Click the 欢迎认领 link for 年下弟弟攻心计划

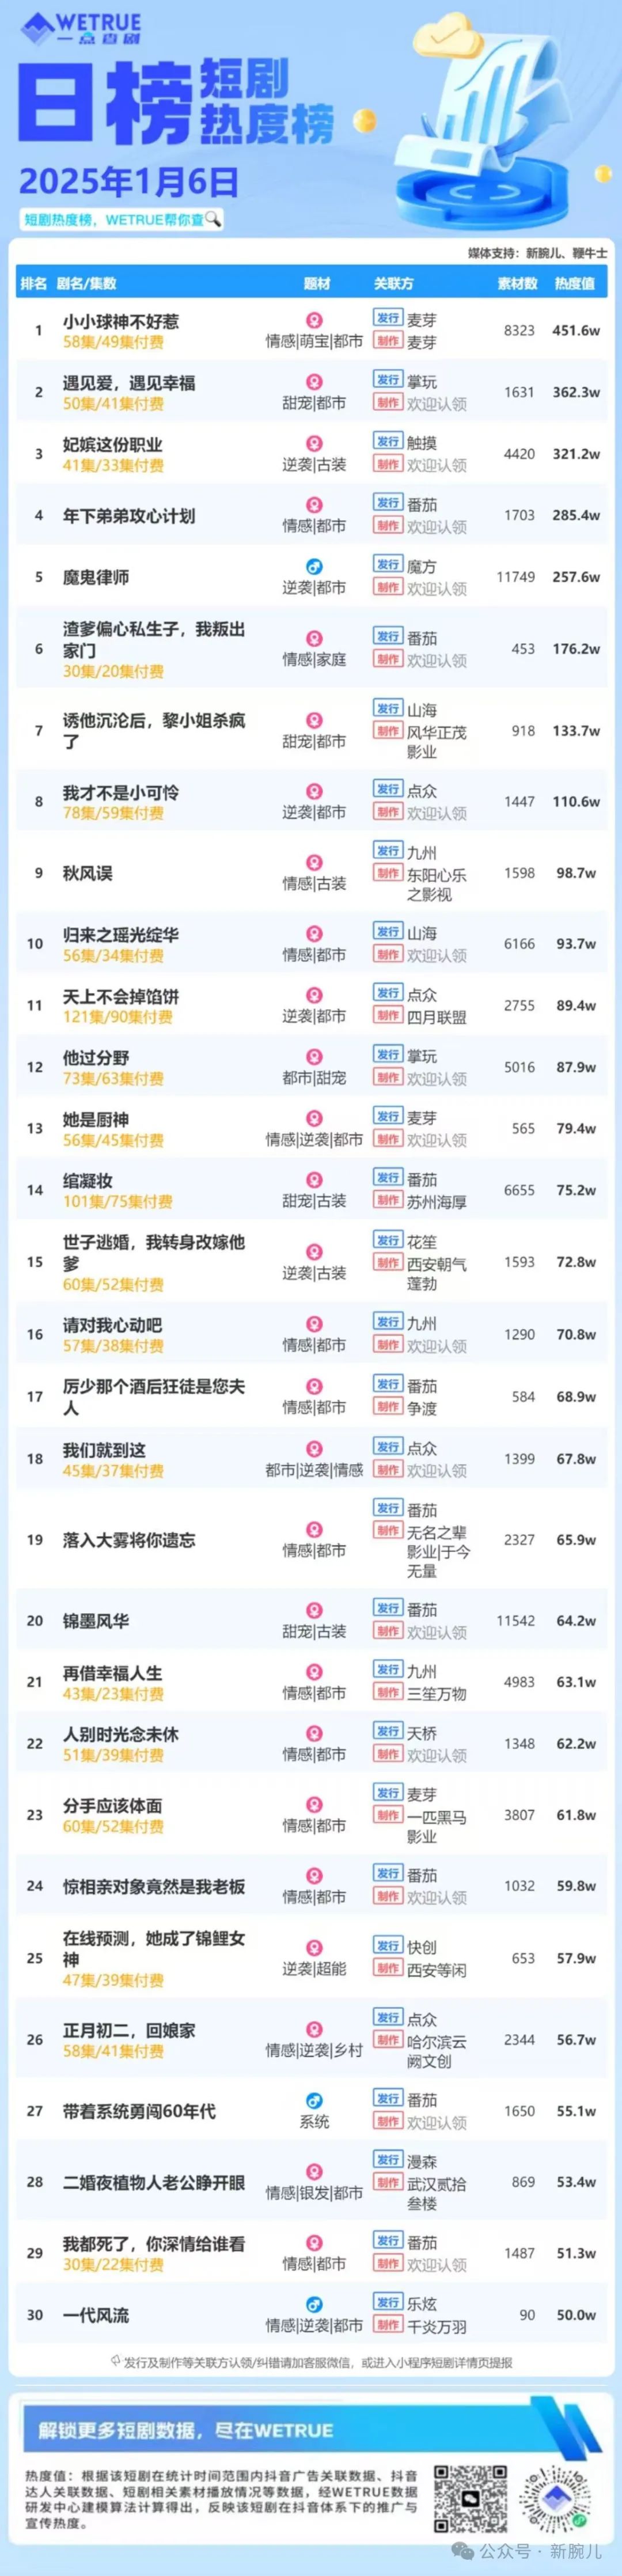pos(436,527)
